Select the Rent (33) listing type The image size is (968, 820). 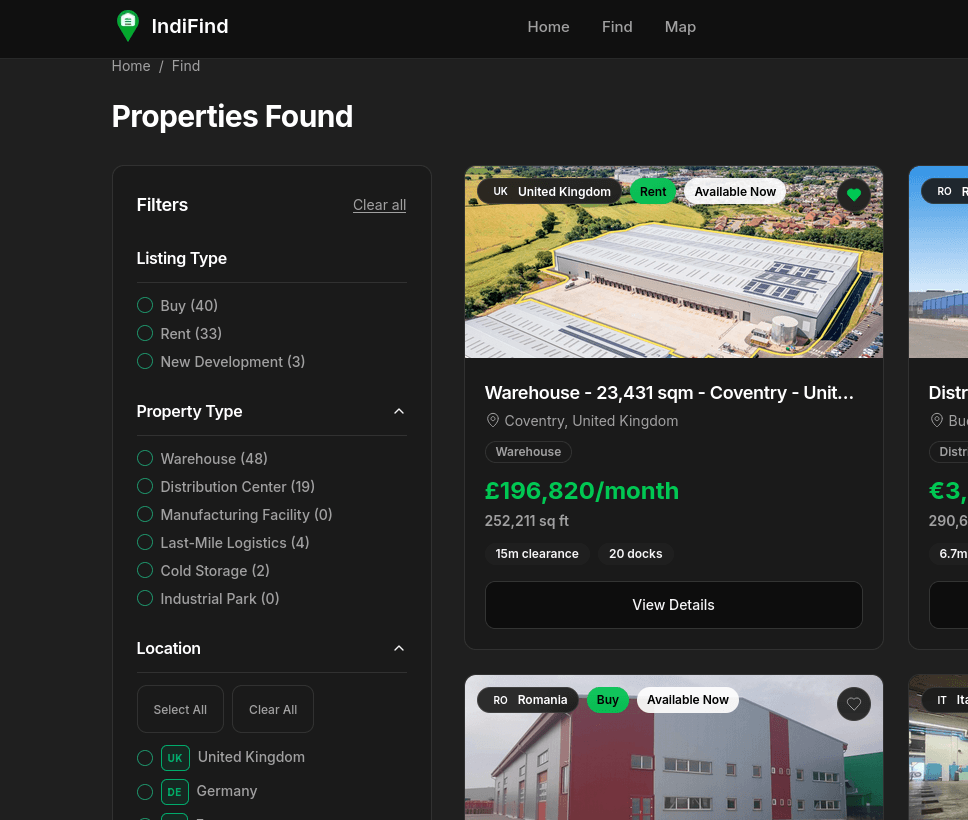coord(145,333)
